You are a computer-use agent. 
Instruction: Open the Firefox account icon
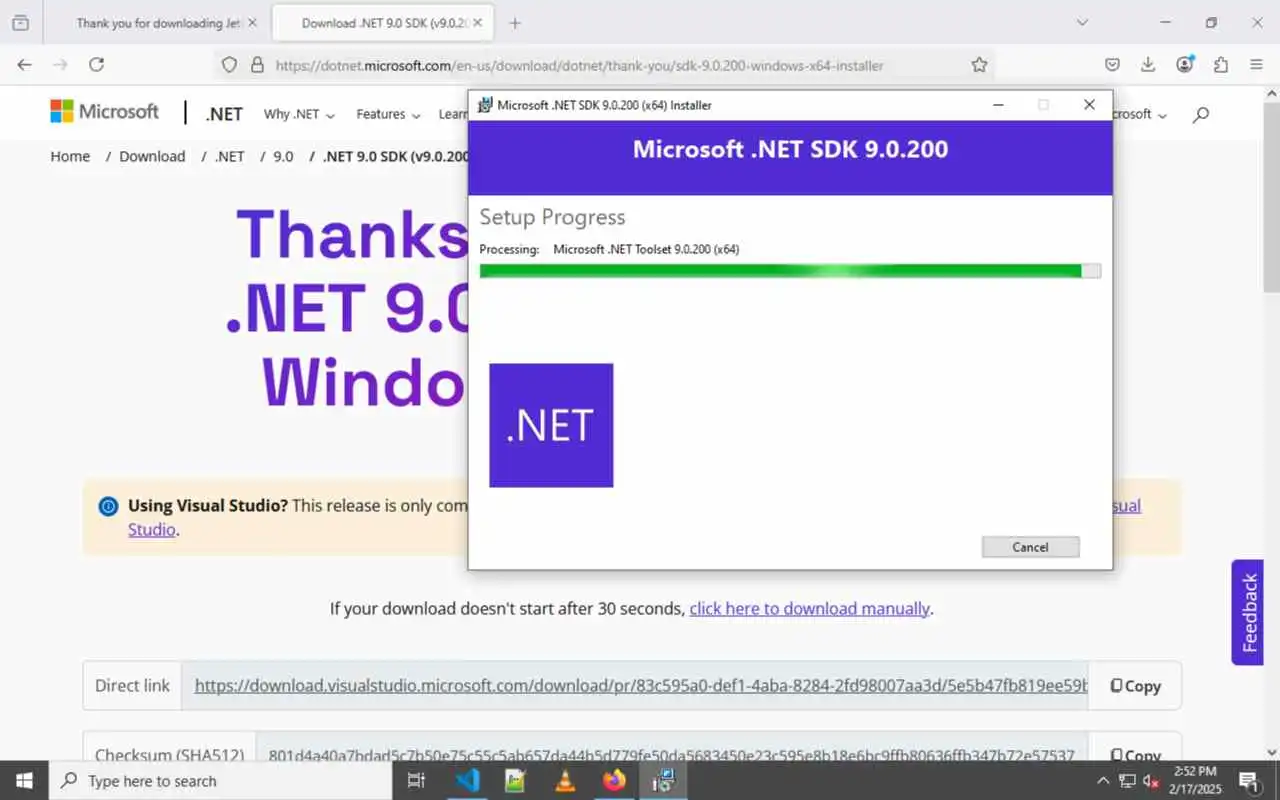1185,65
